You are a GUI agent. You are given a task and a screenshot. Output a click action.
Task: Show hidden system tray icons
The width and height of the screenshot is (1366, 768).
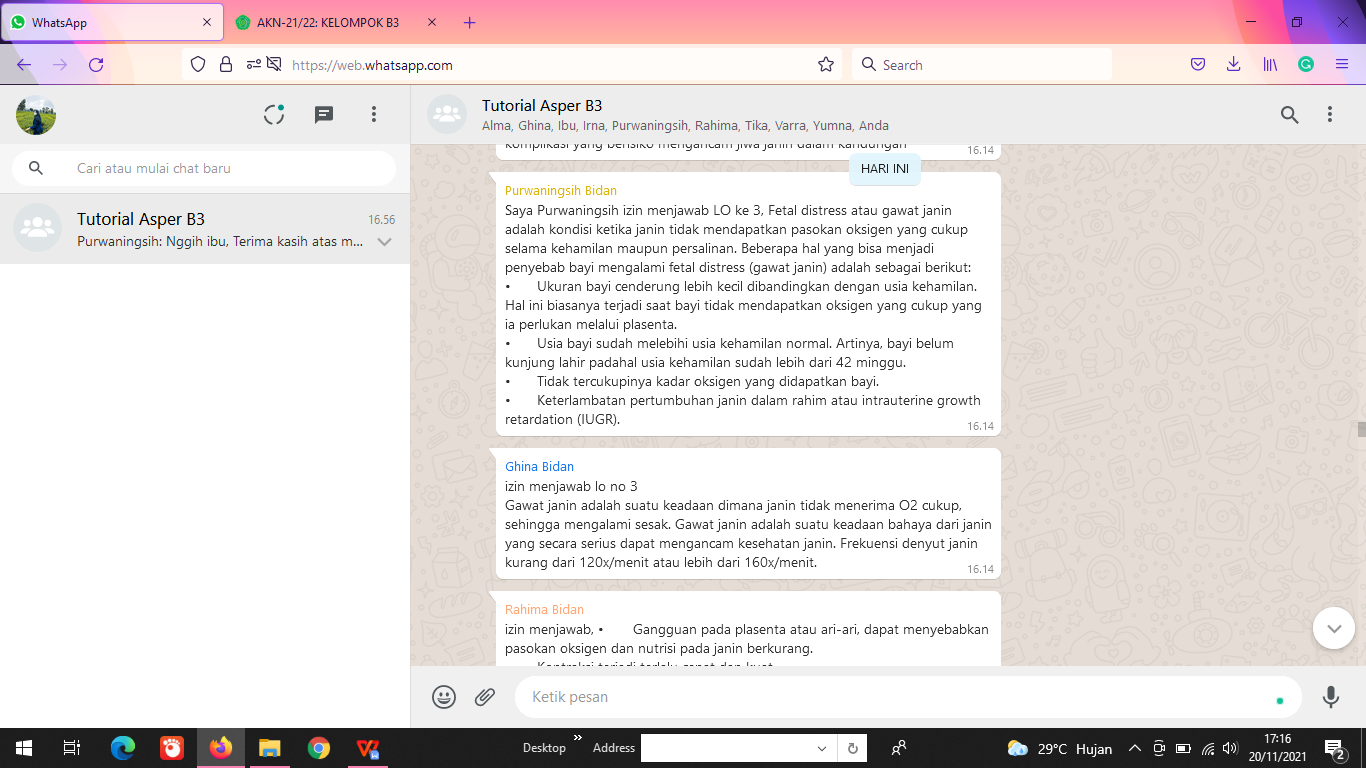click(x=1134, y=748)
